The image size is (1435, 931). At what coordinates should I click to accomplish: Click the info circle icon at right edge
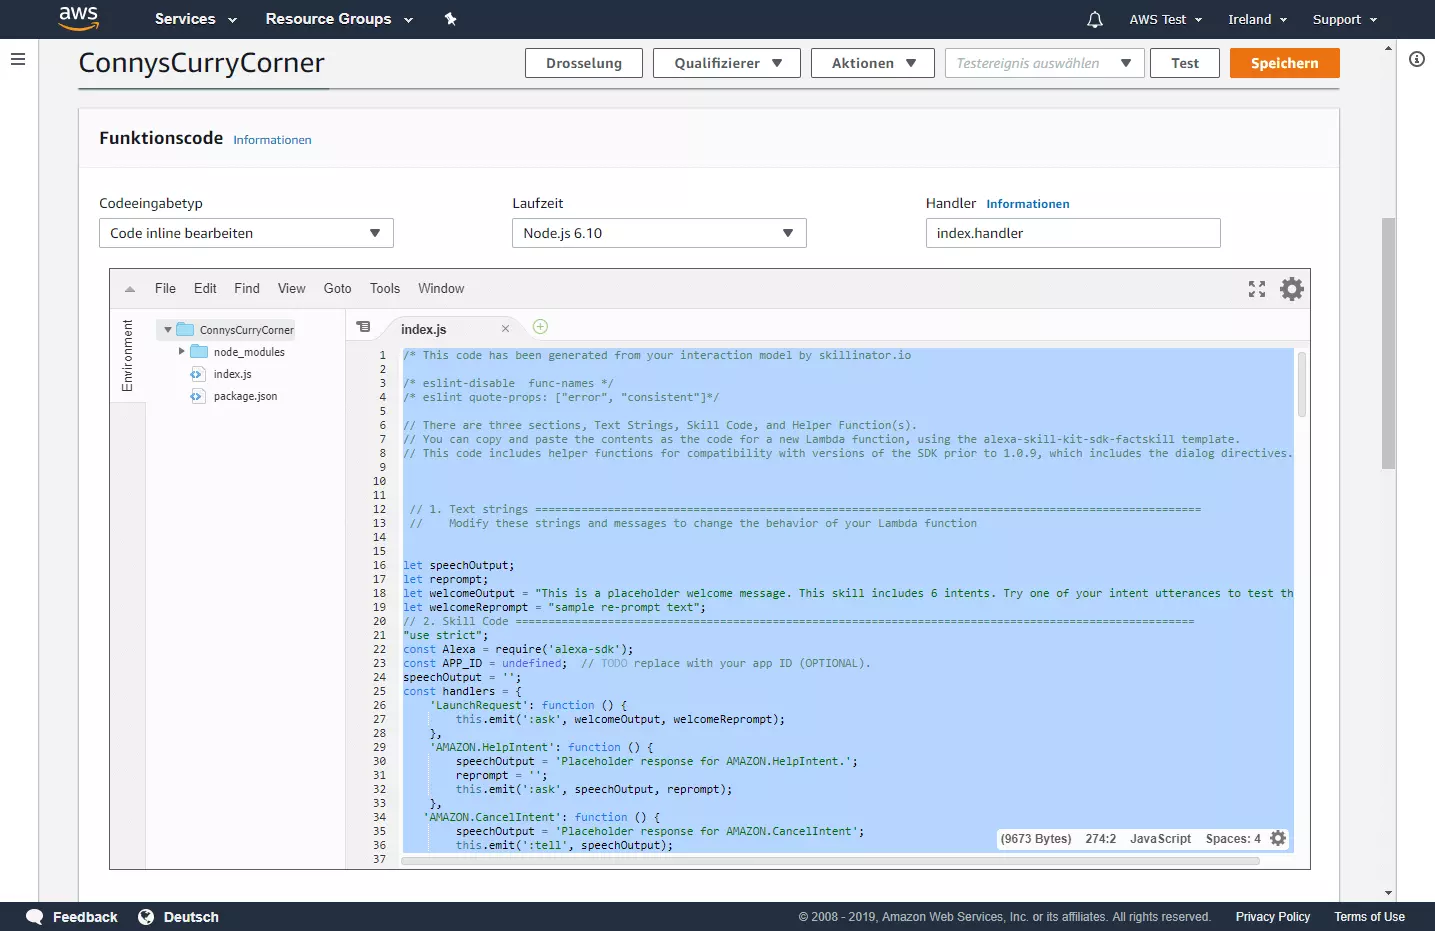[1416, 60]
